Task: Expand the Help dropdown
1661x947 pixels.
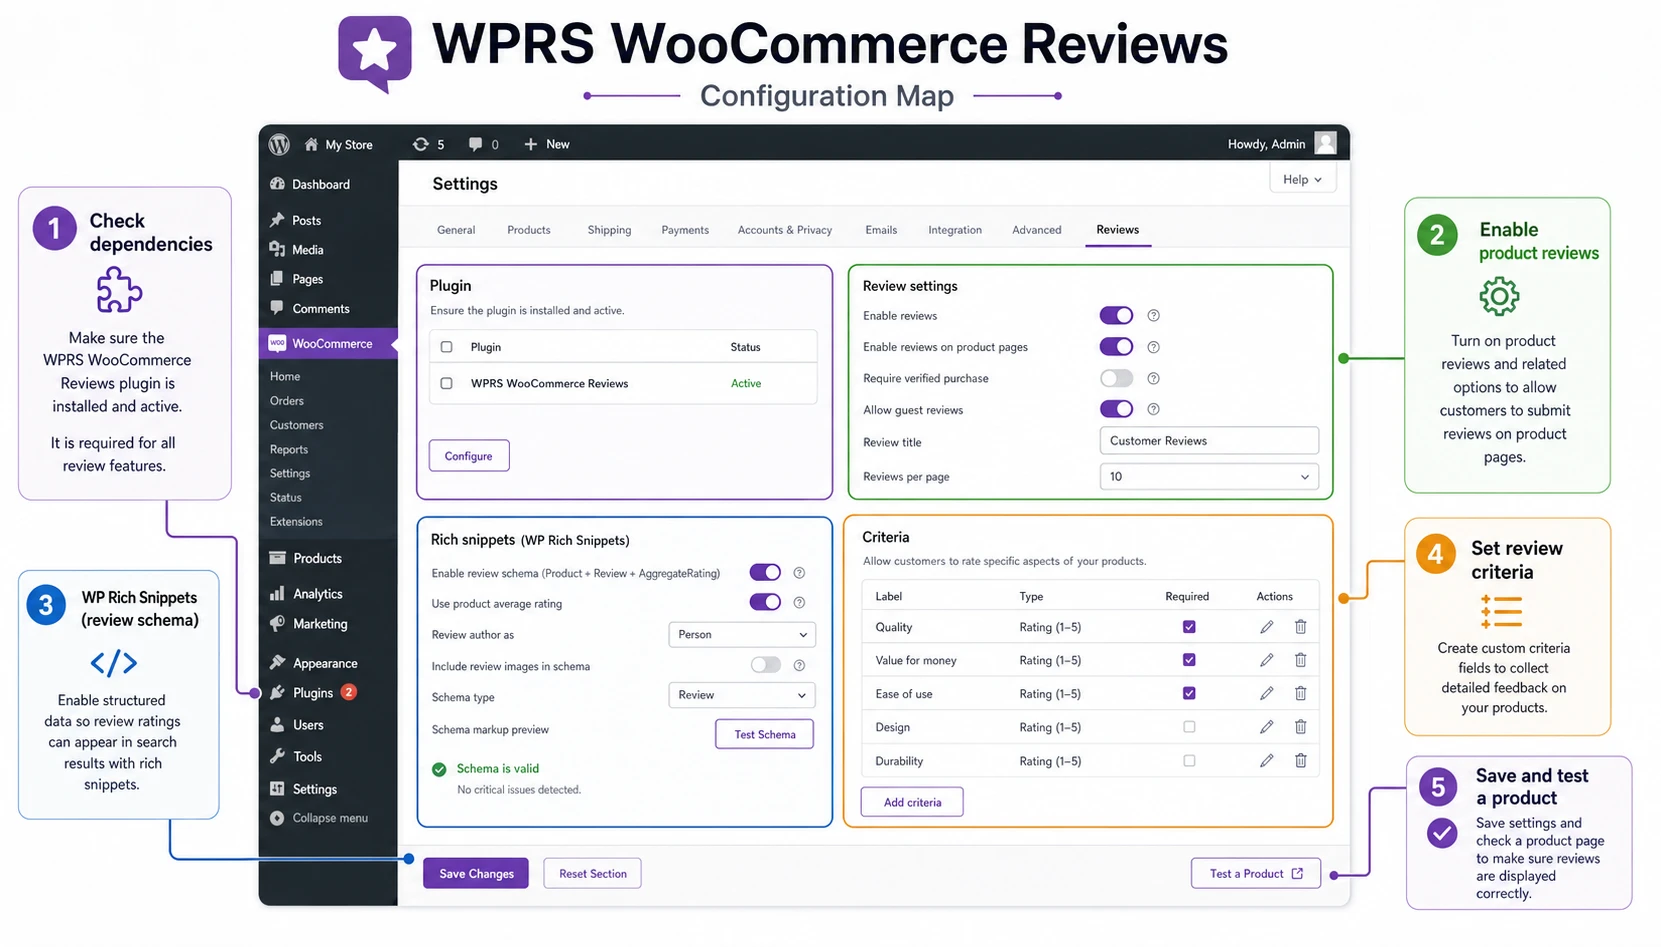Action: coord(1303,179)
